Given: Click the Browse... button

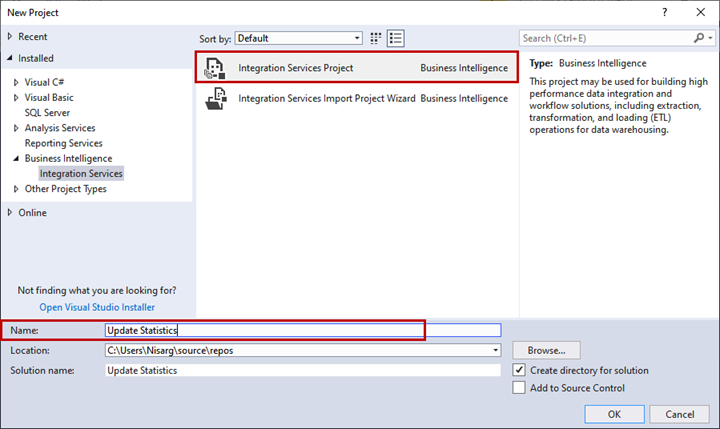Looking at the screenshot, I should [546, 350].
